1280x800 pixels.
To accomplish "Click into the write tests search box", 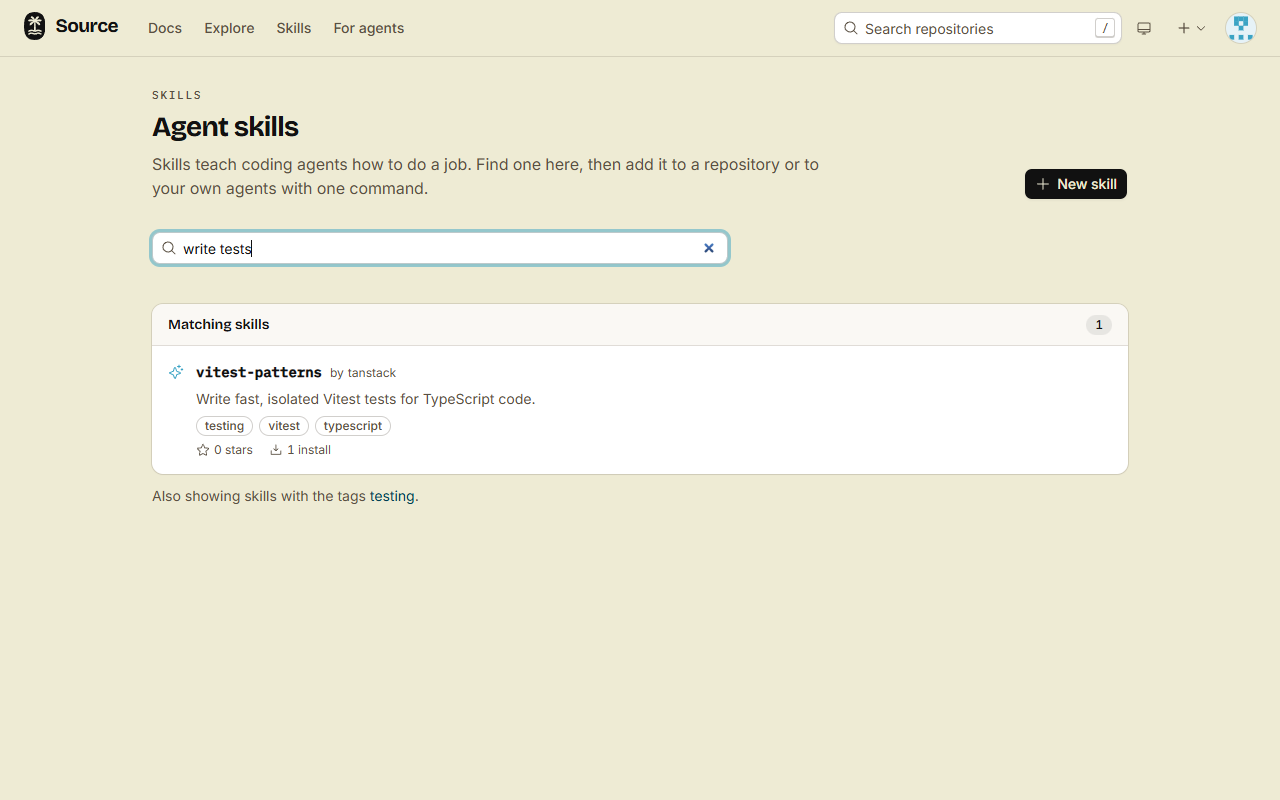I will point(440,248).
